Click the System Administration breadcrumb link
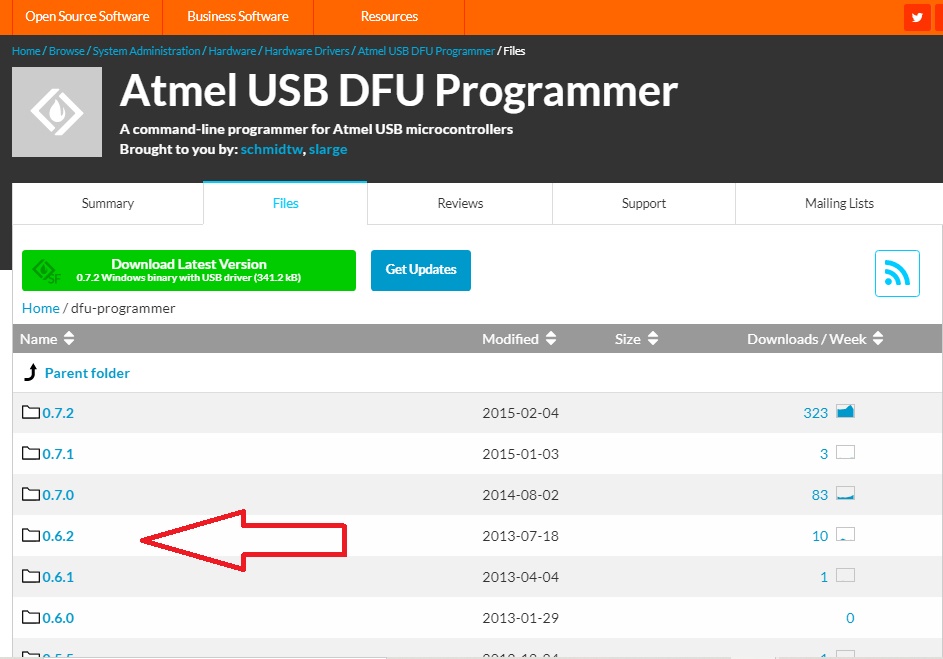 coord(146,51)
